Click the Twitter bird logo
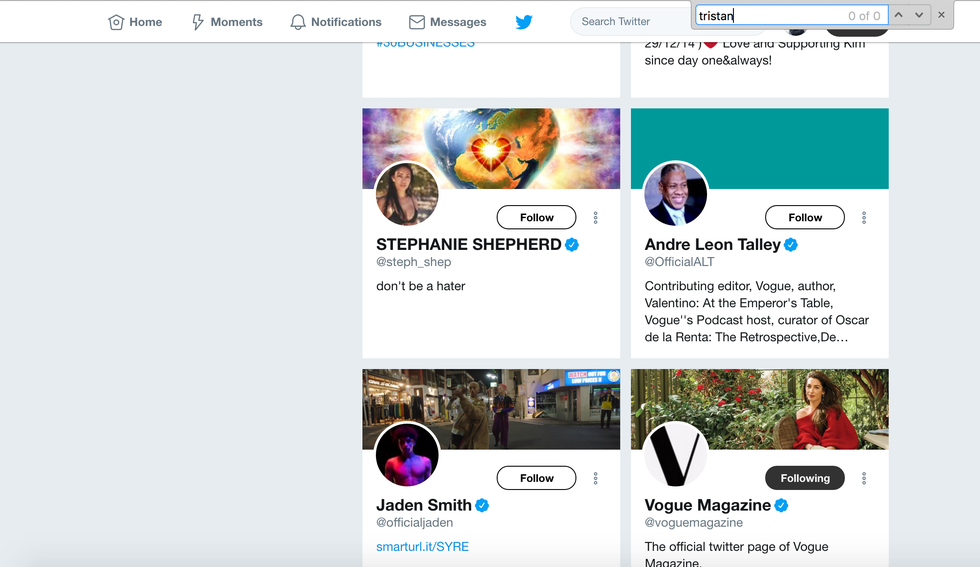 pos(524,22)
